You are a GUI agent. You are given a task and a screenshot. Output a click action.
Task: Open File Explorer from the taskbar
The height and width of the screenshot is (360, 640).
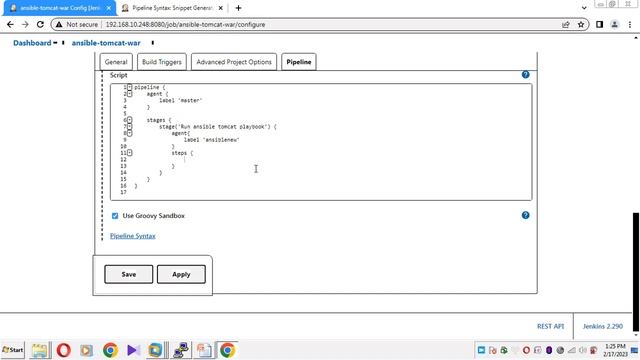pos(40,350)
